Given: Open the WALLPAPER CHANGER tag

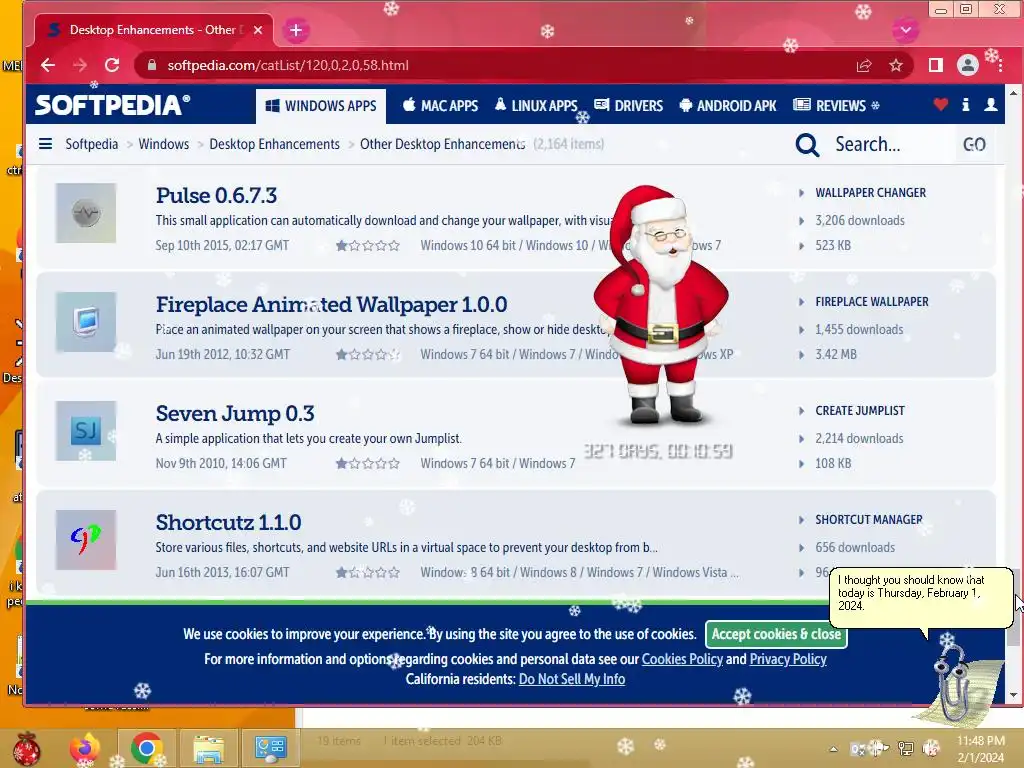Looking at the screenshot, I should [x=871, y=193].
